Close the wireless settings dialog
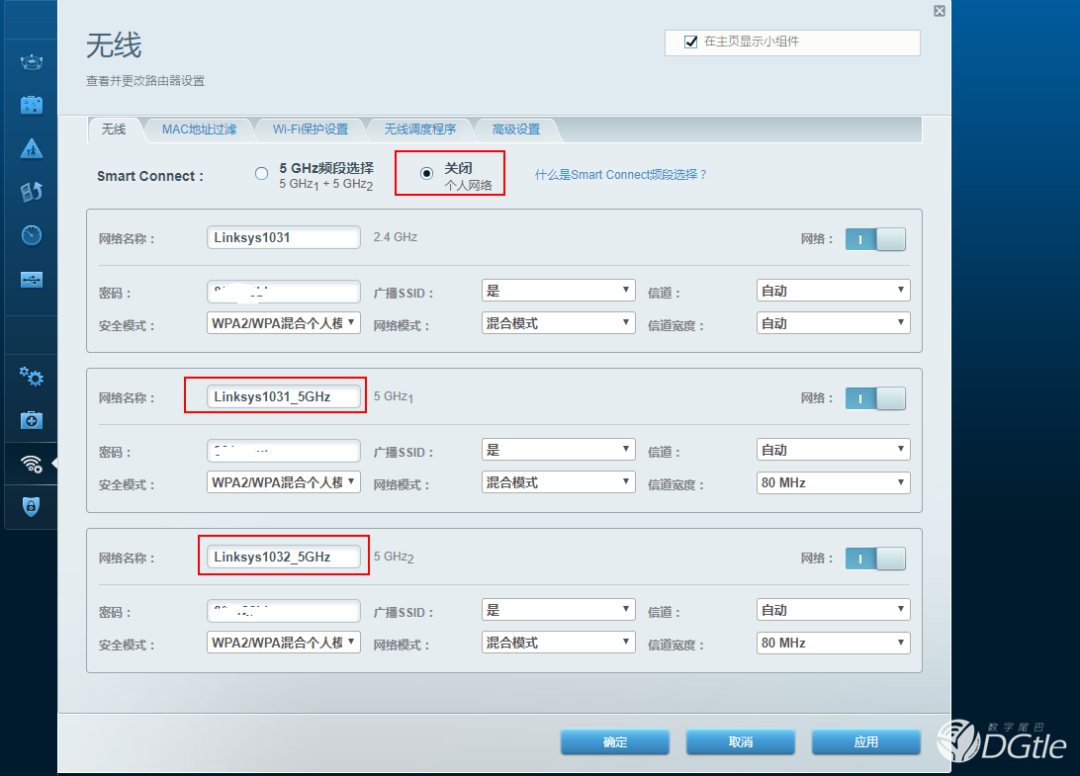 tap(939, 11)
